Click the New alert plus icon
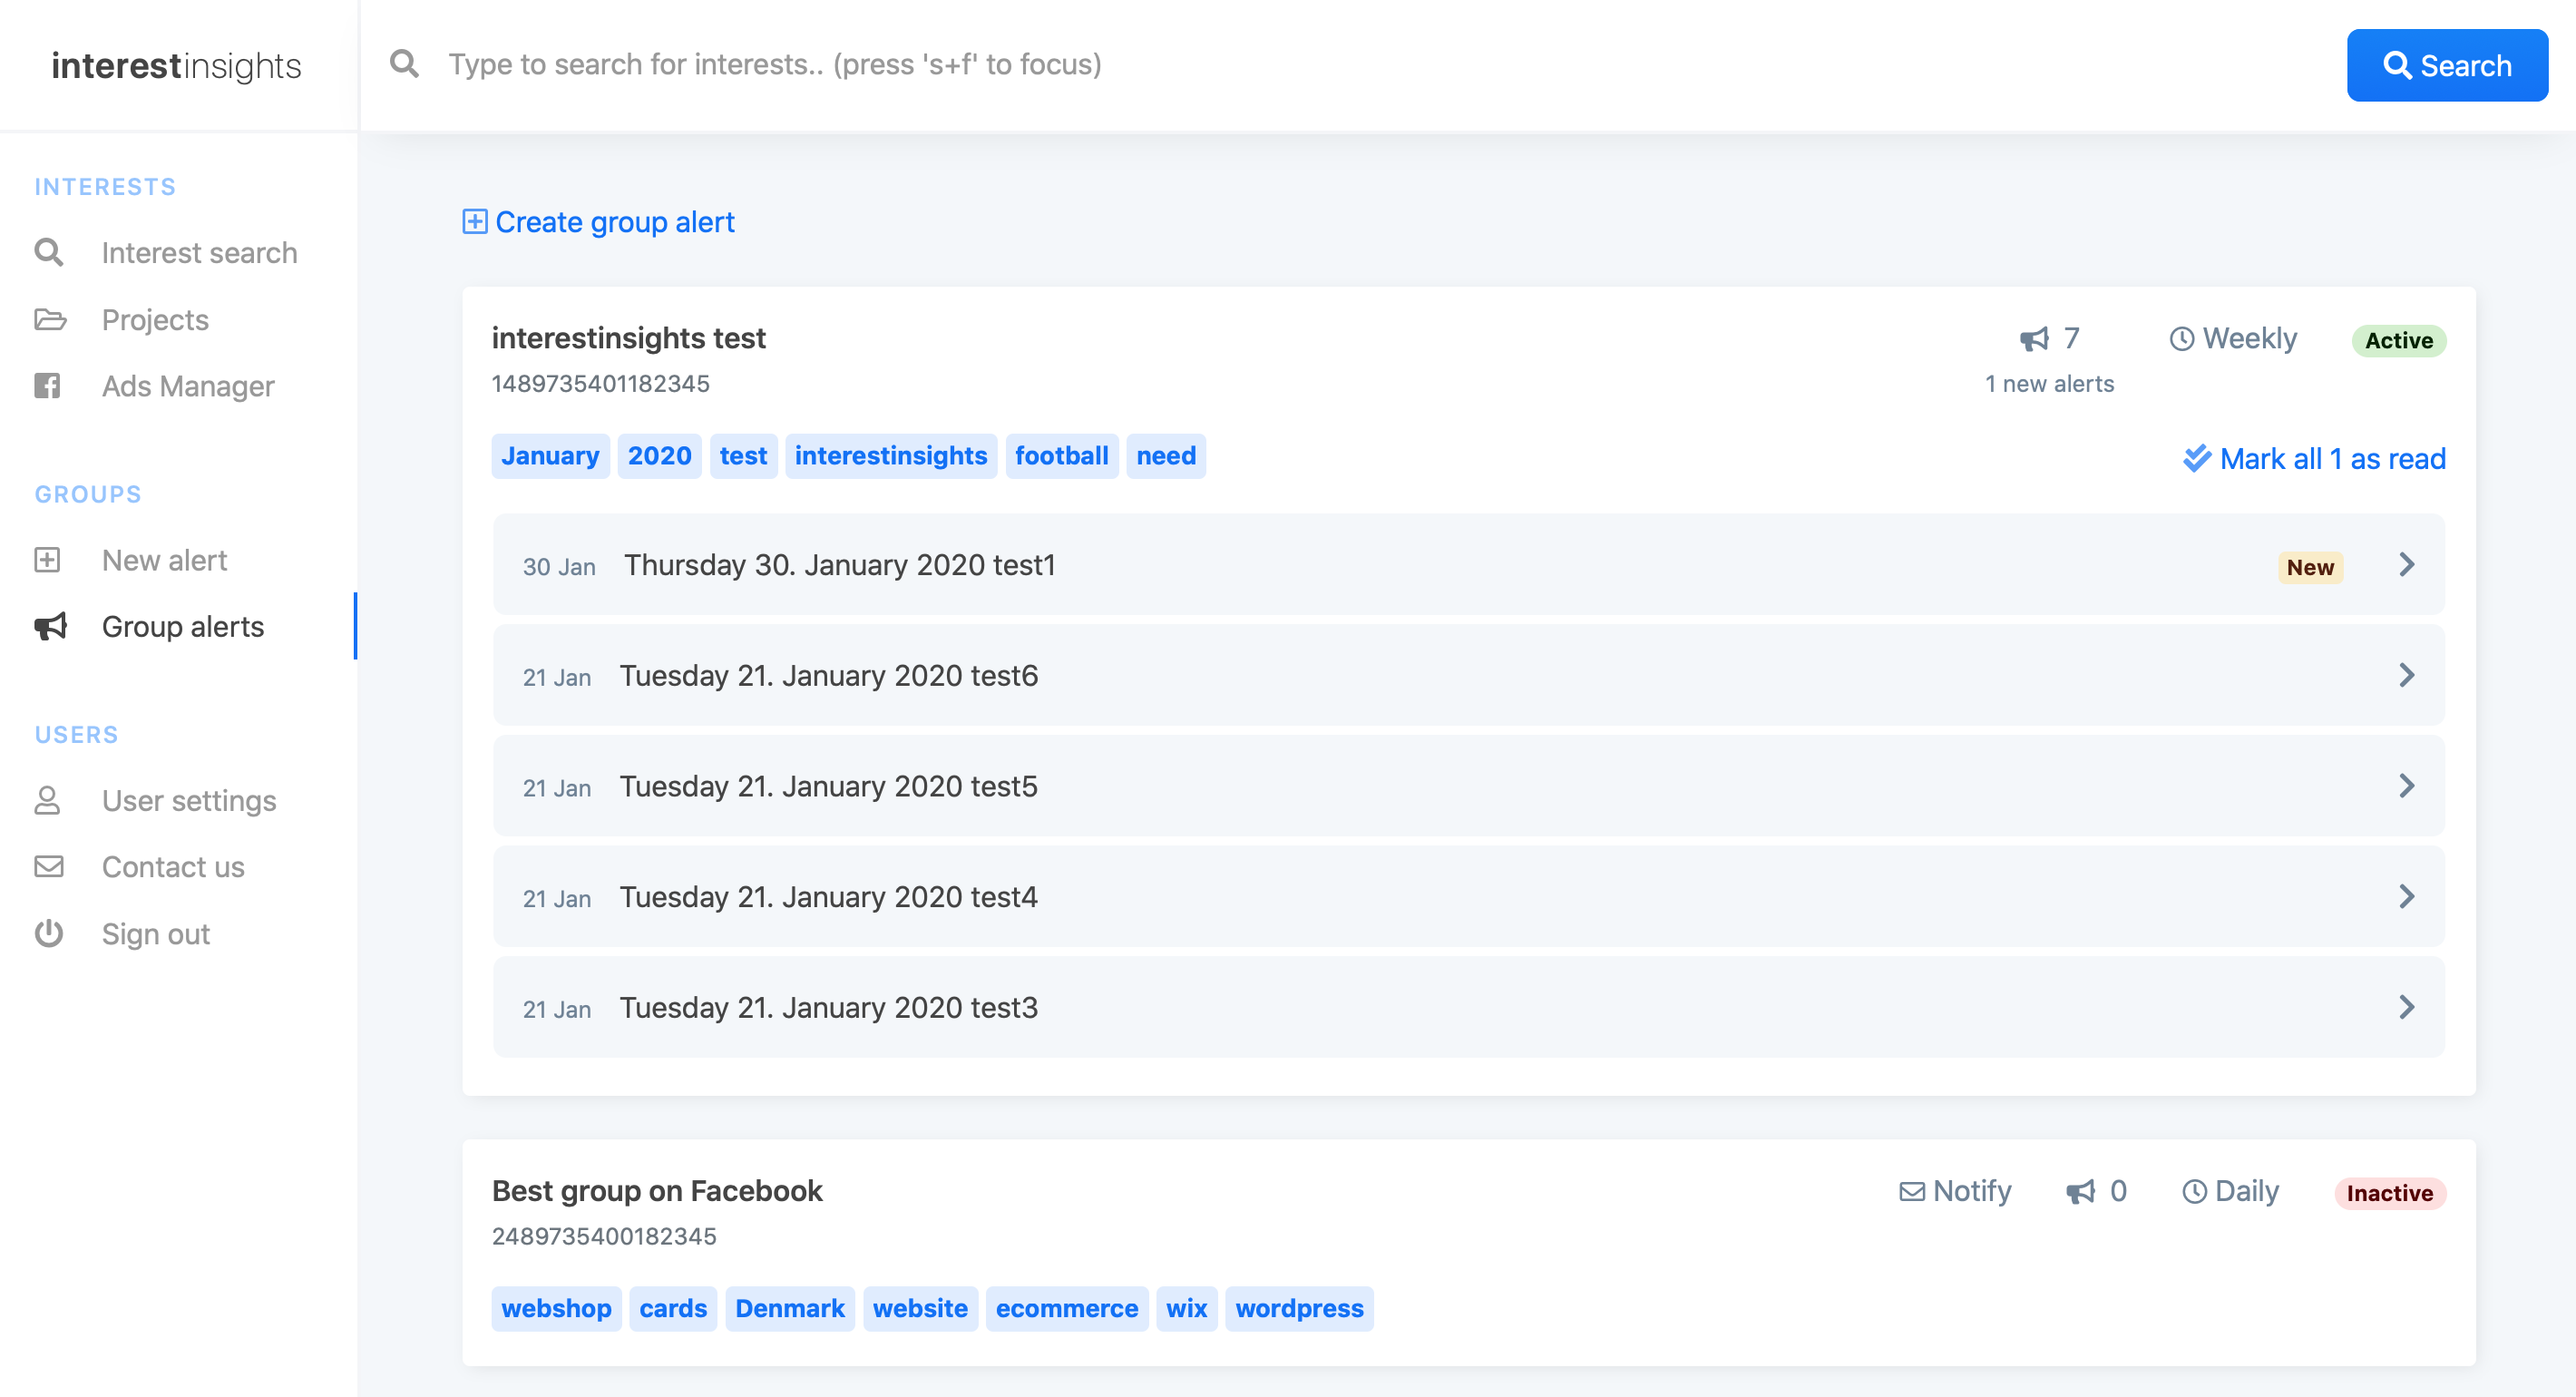This screenshot has width=2576, height=1397. (x=48, y=560)
